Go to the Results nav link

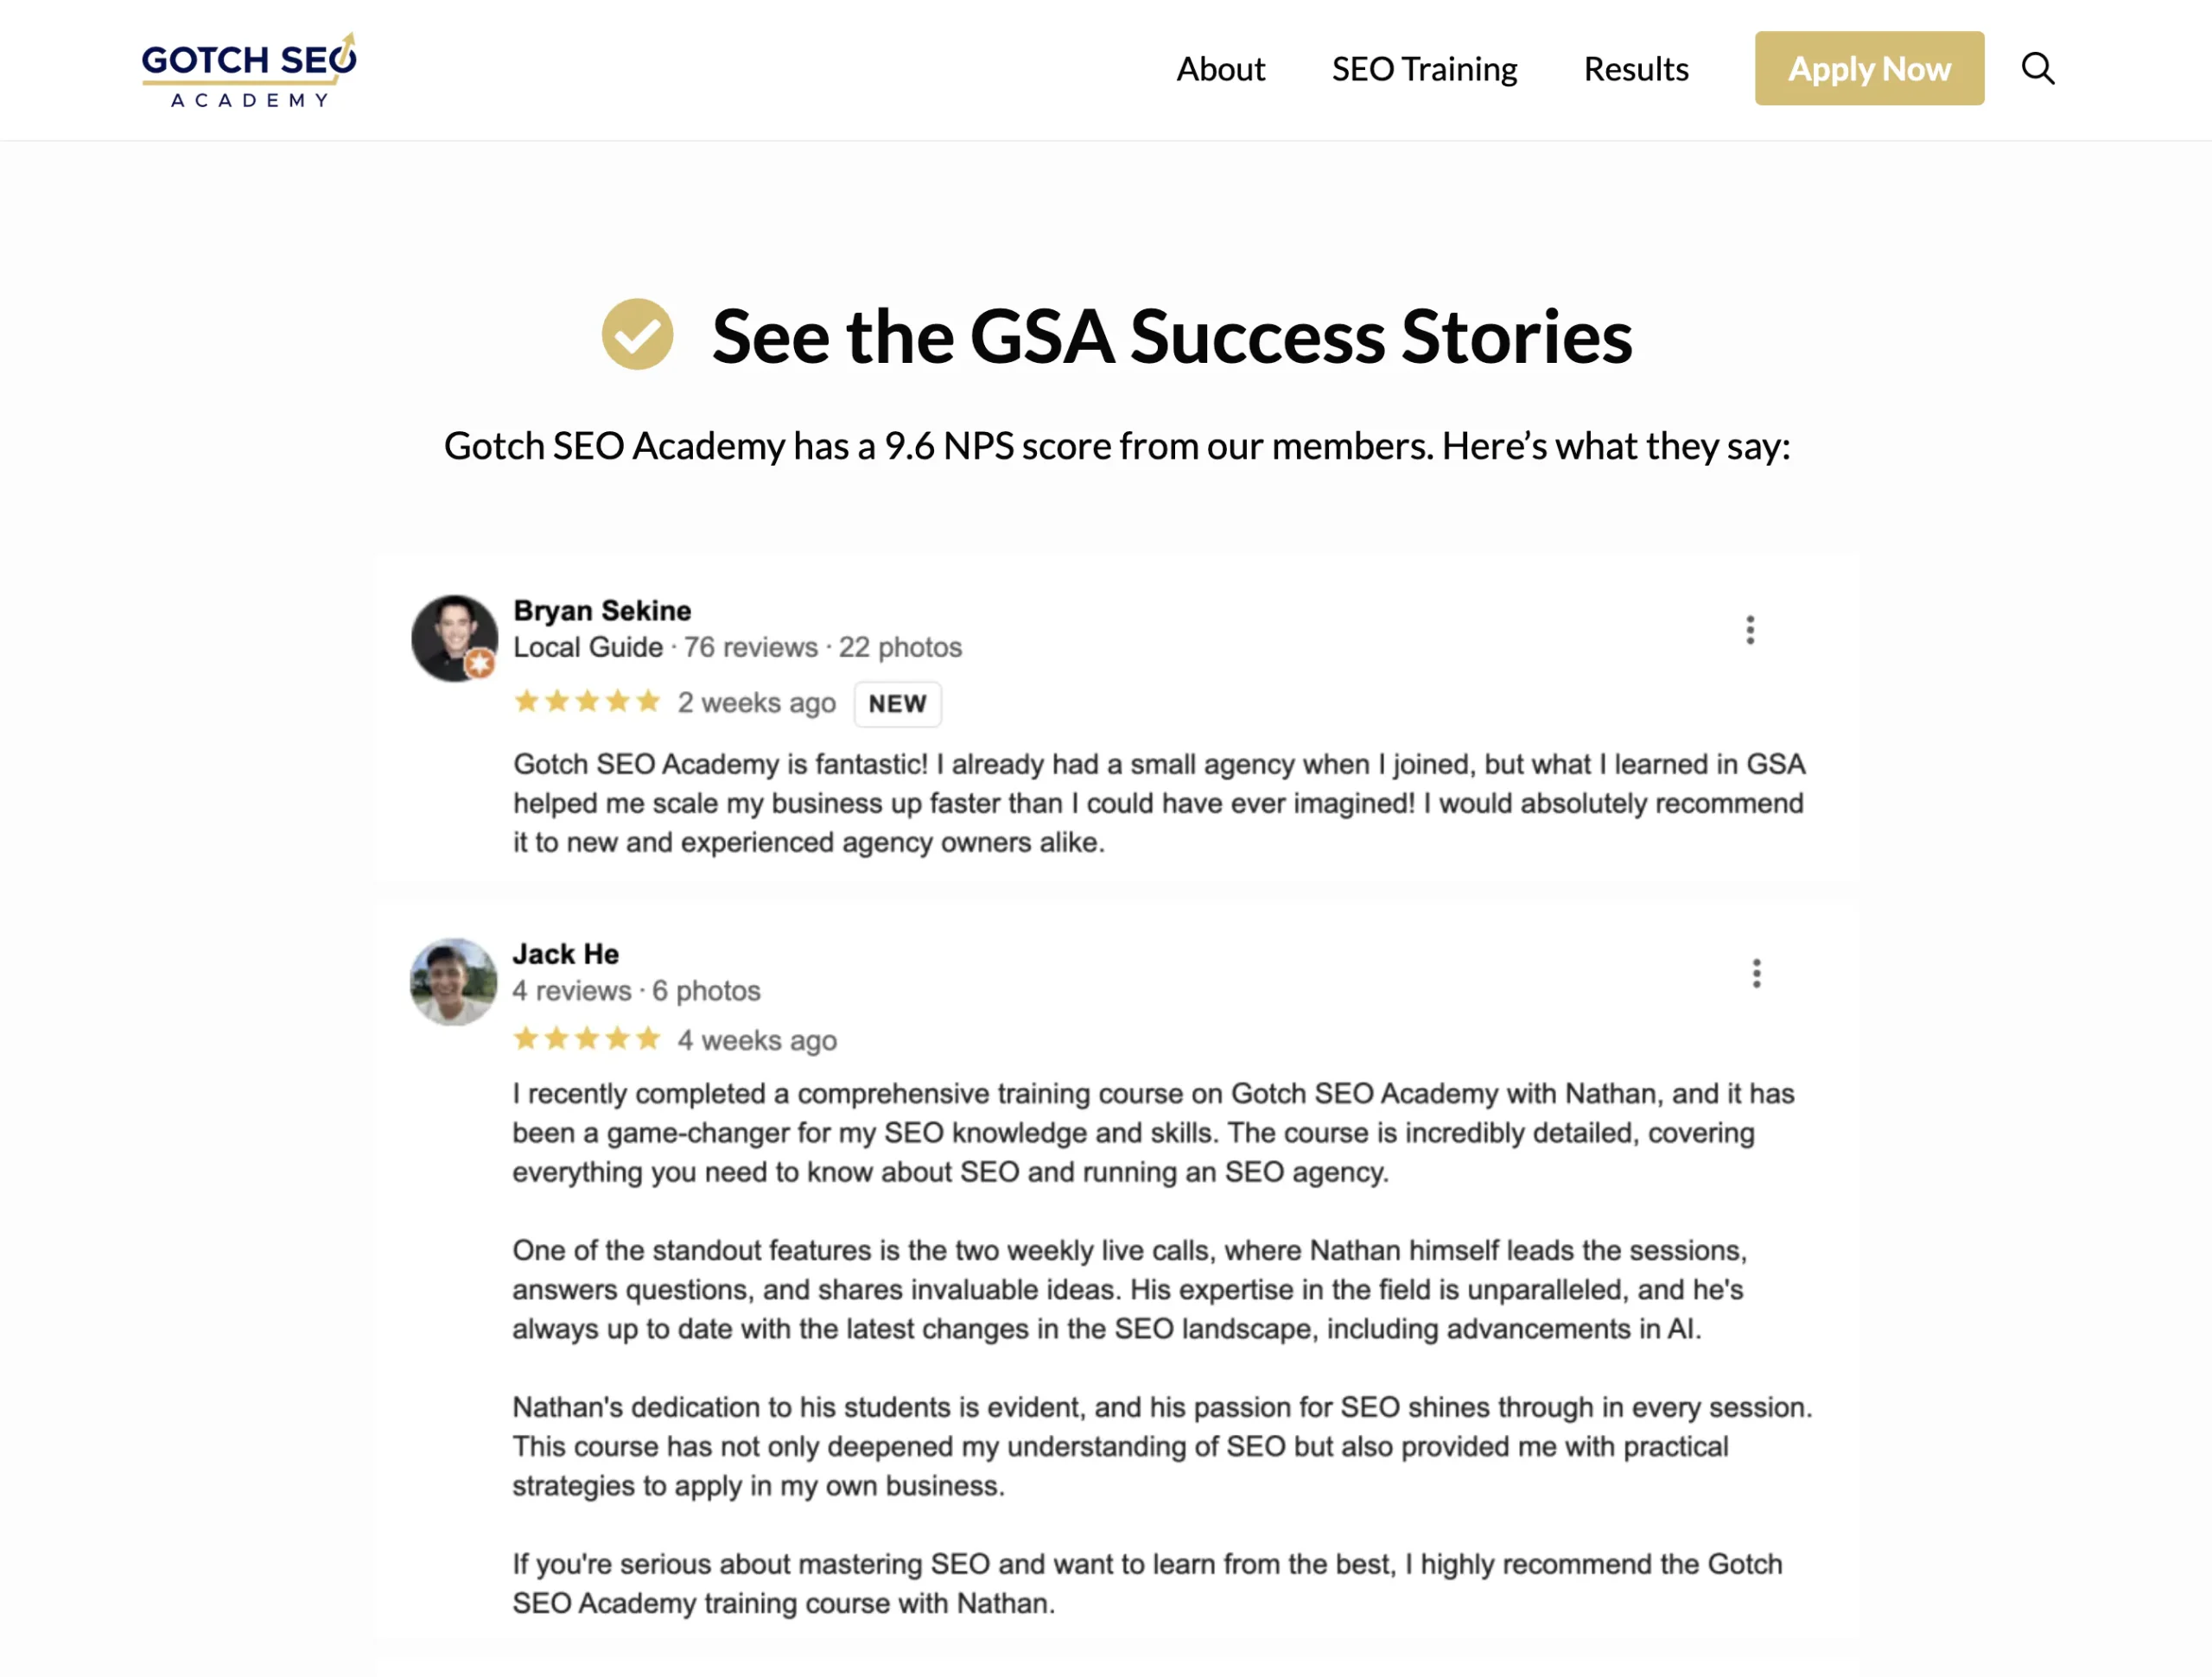pos(1636,69)
